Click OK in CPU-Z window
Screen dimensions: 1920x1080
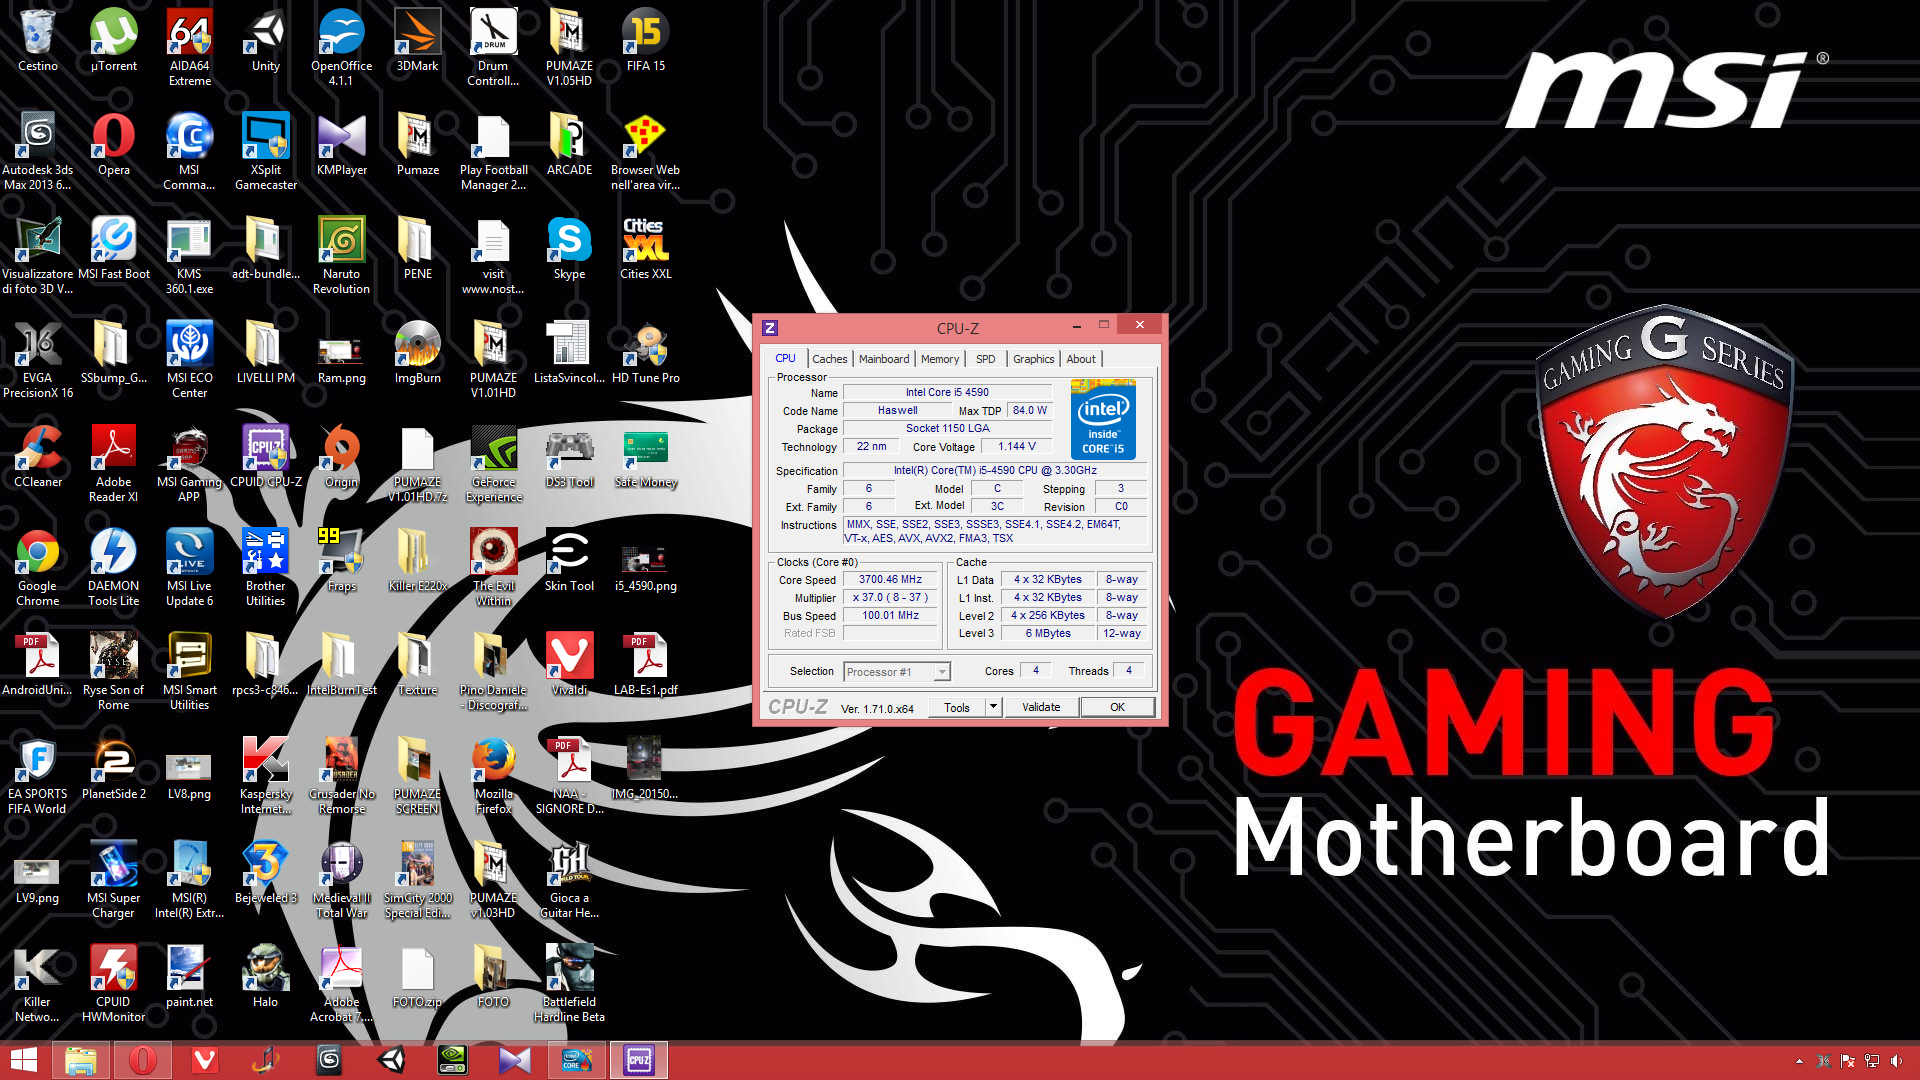(1117, 707)
